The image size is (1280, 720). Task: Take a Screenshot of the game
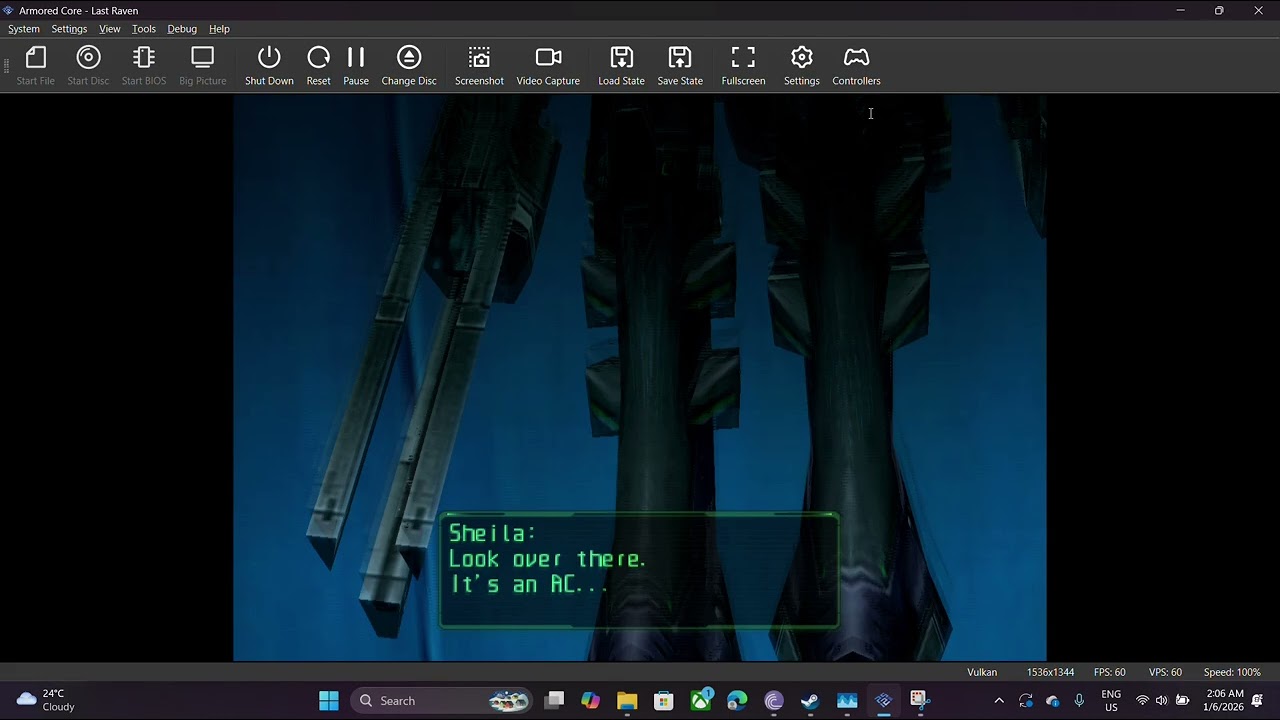479,66
